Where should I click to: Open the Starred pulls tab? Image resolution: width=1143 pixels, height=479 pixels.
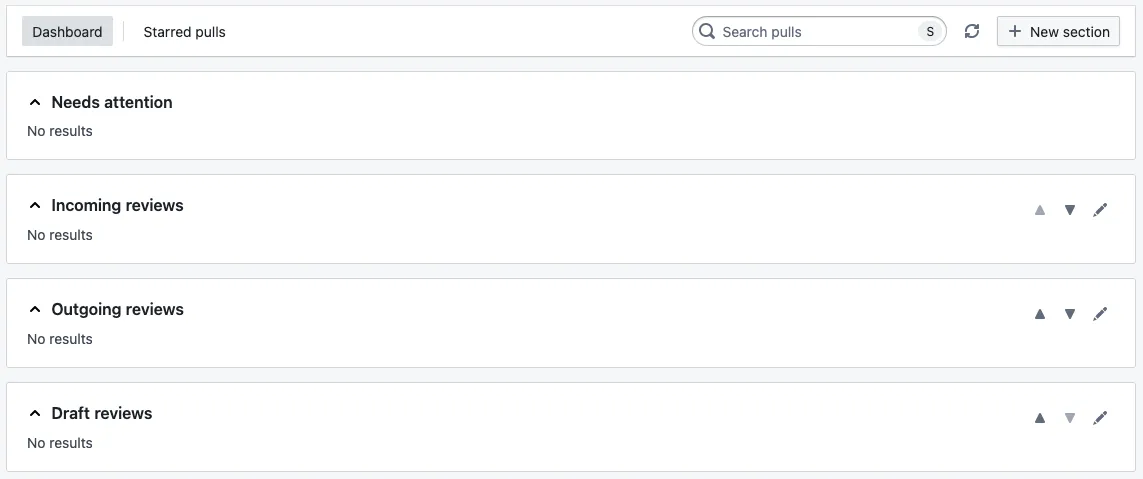[x=184, y=32]
